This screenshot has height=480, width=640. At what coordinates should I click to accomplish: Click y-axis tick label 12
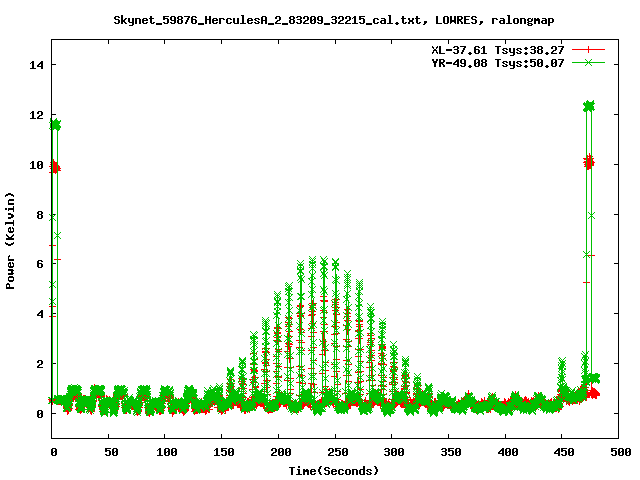[x=36, y=115]
